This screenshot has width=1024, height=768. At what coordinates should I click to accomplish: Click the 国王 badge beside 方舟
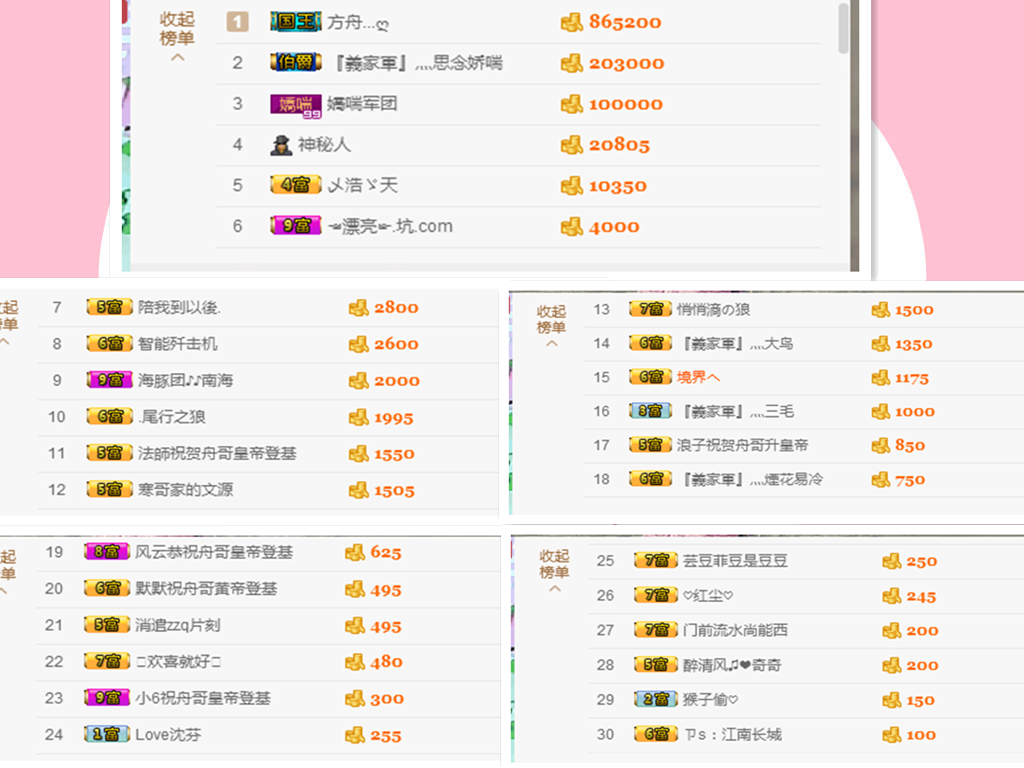[x=296, y=22]
